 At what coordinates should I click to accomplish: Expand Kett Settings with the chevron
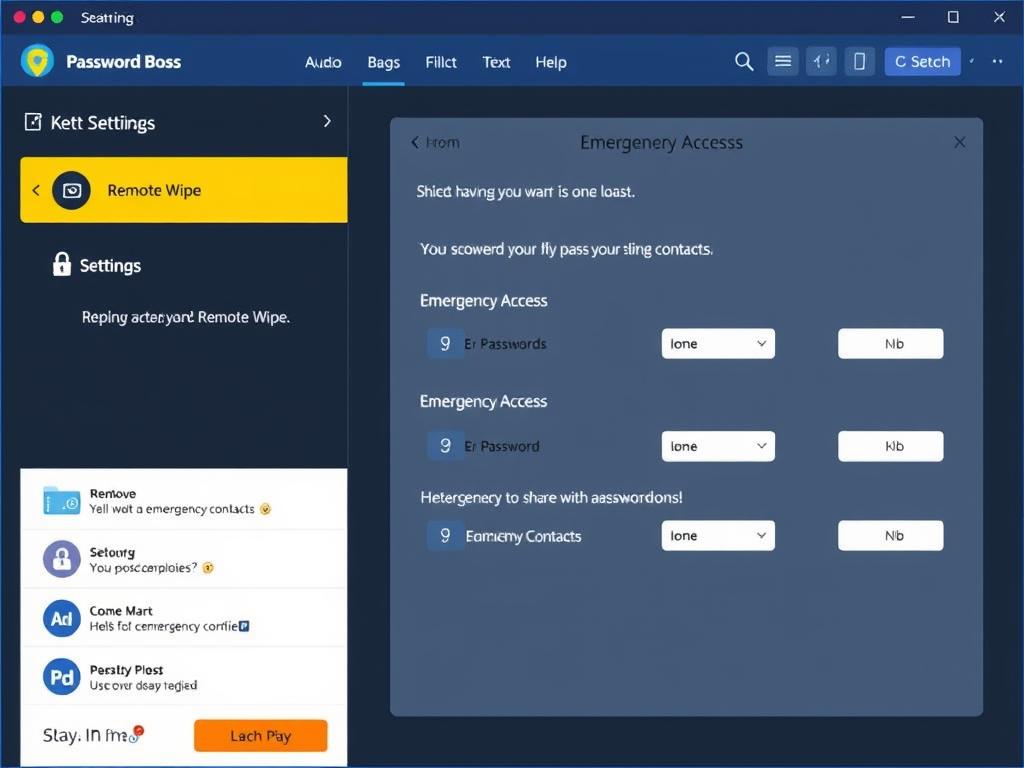327,121
